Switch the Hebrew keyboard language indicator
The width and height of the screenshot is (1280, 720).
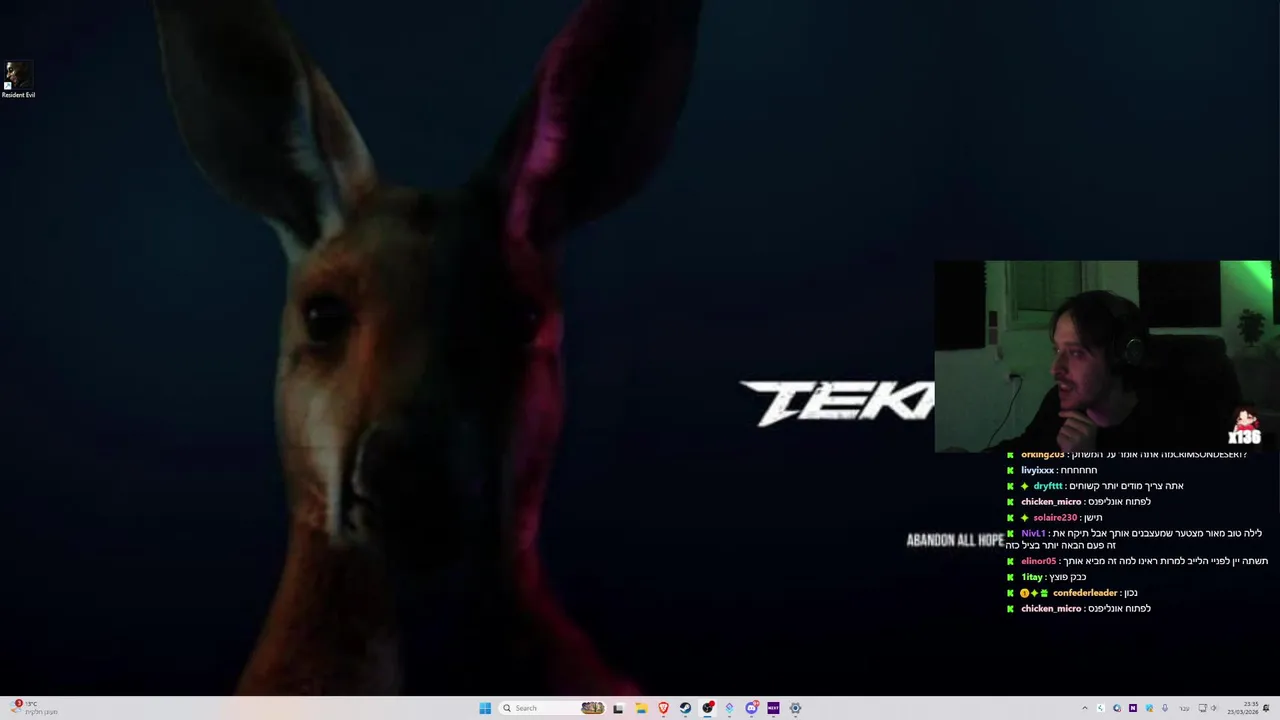click(1185, 708)
